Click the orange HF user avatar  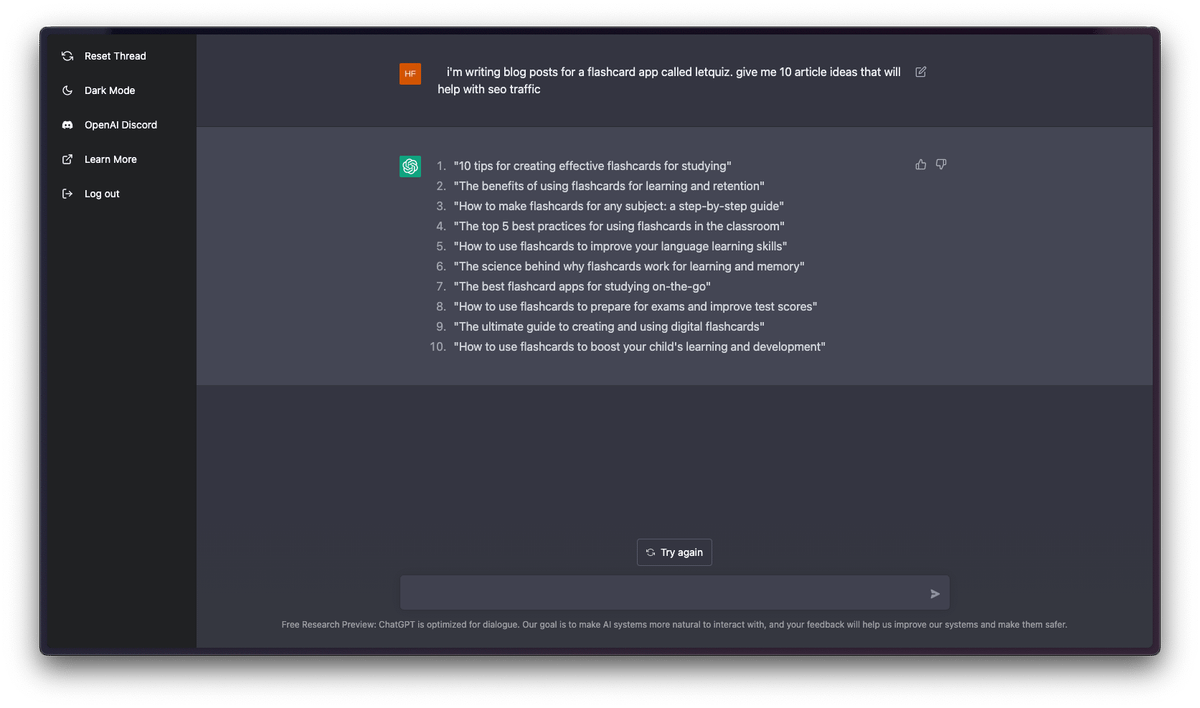[x=410, y=74]
